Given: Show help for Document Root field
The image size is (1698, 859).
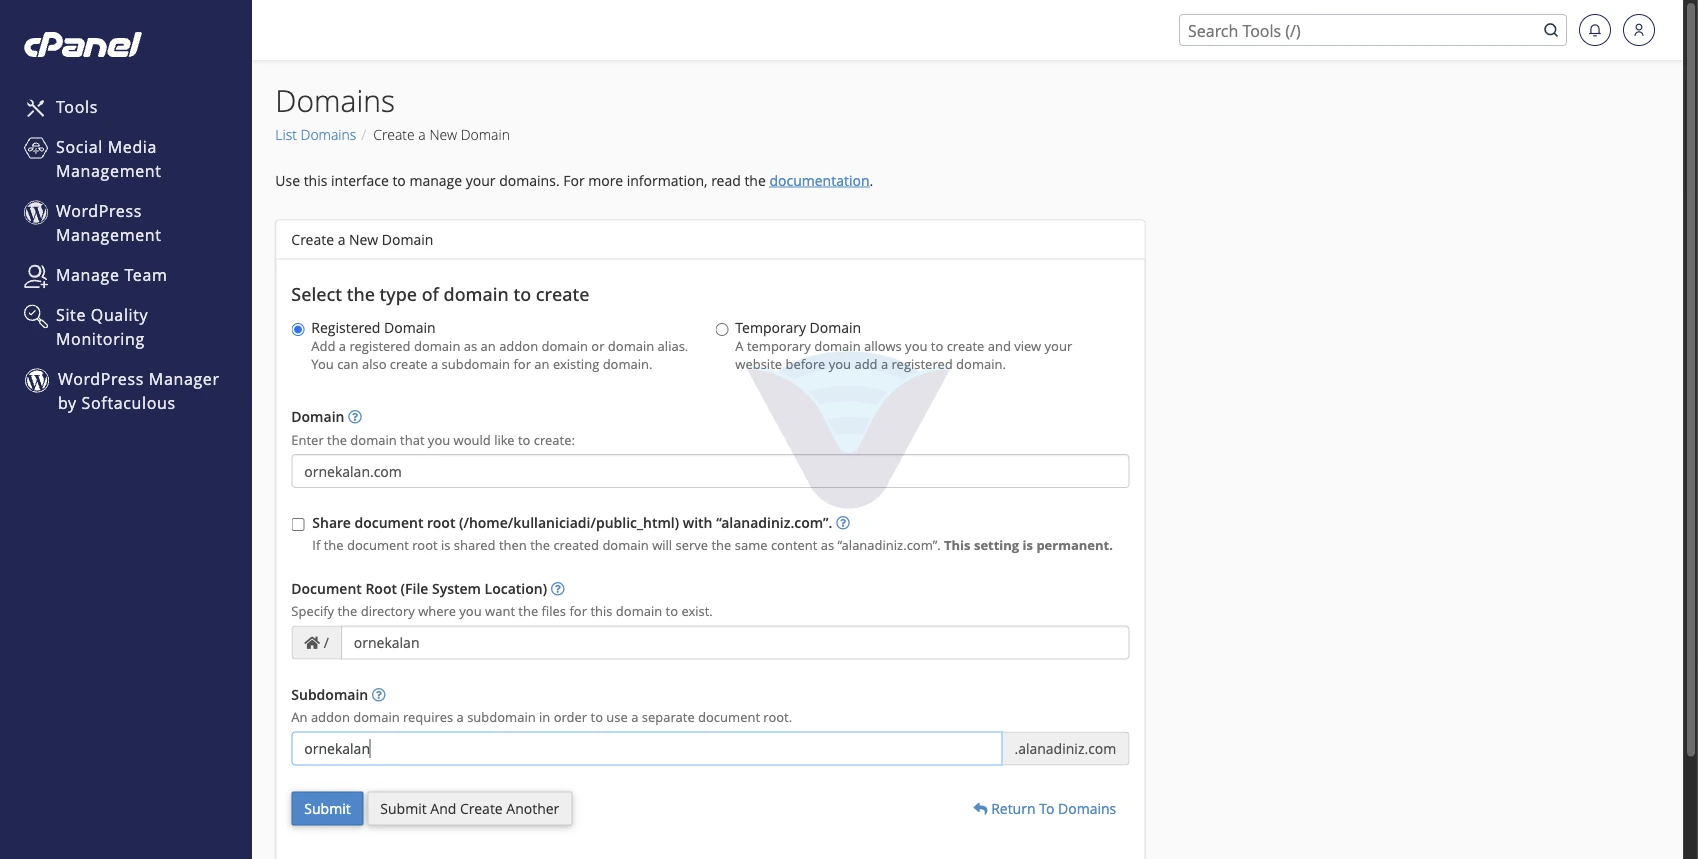Looking at the screenshot, I should 558,589.
